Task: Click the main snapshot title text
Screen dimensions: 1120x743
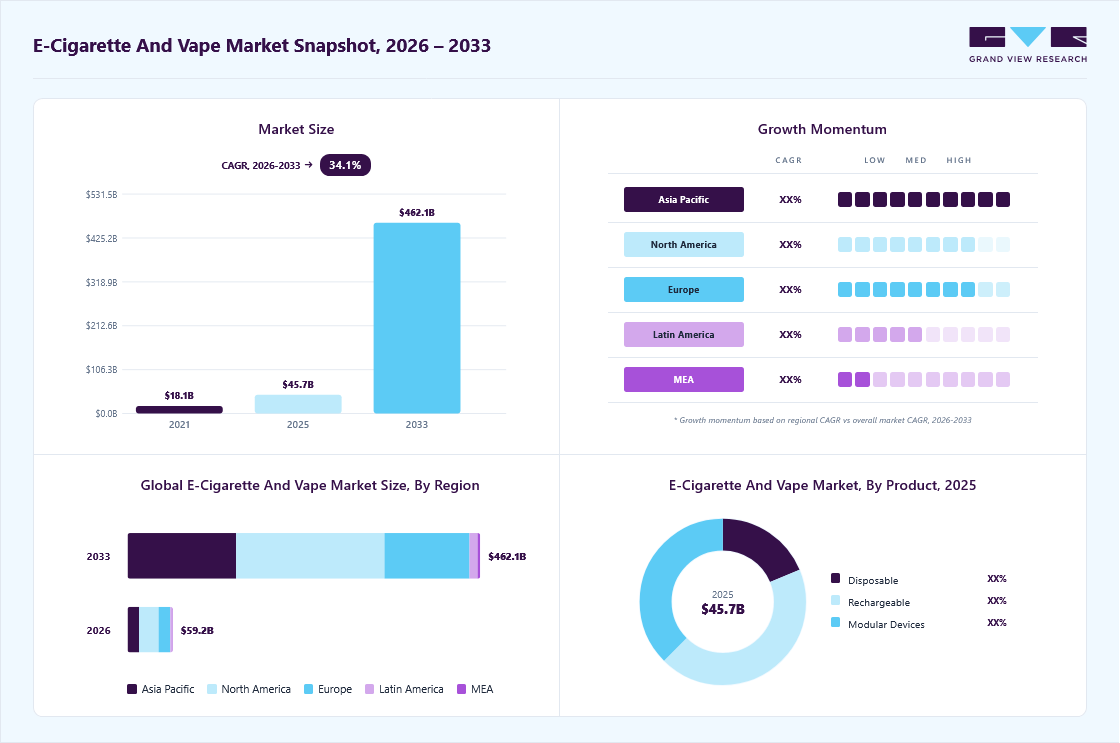Action: coord(262,46)
